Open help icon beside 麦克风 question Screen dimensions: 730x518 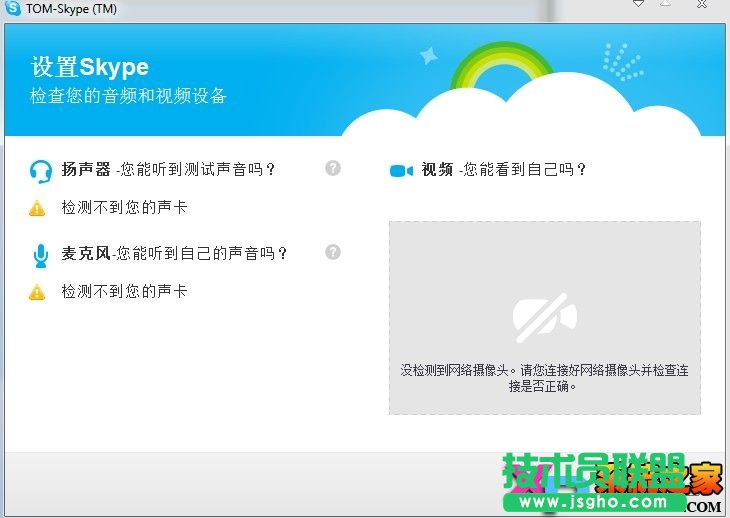(332, 252)
